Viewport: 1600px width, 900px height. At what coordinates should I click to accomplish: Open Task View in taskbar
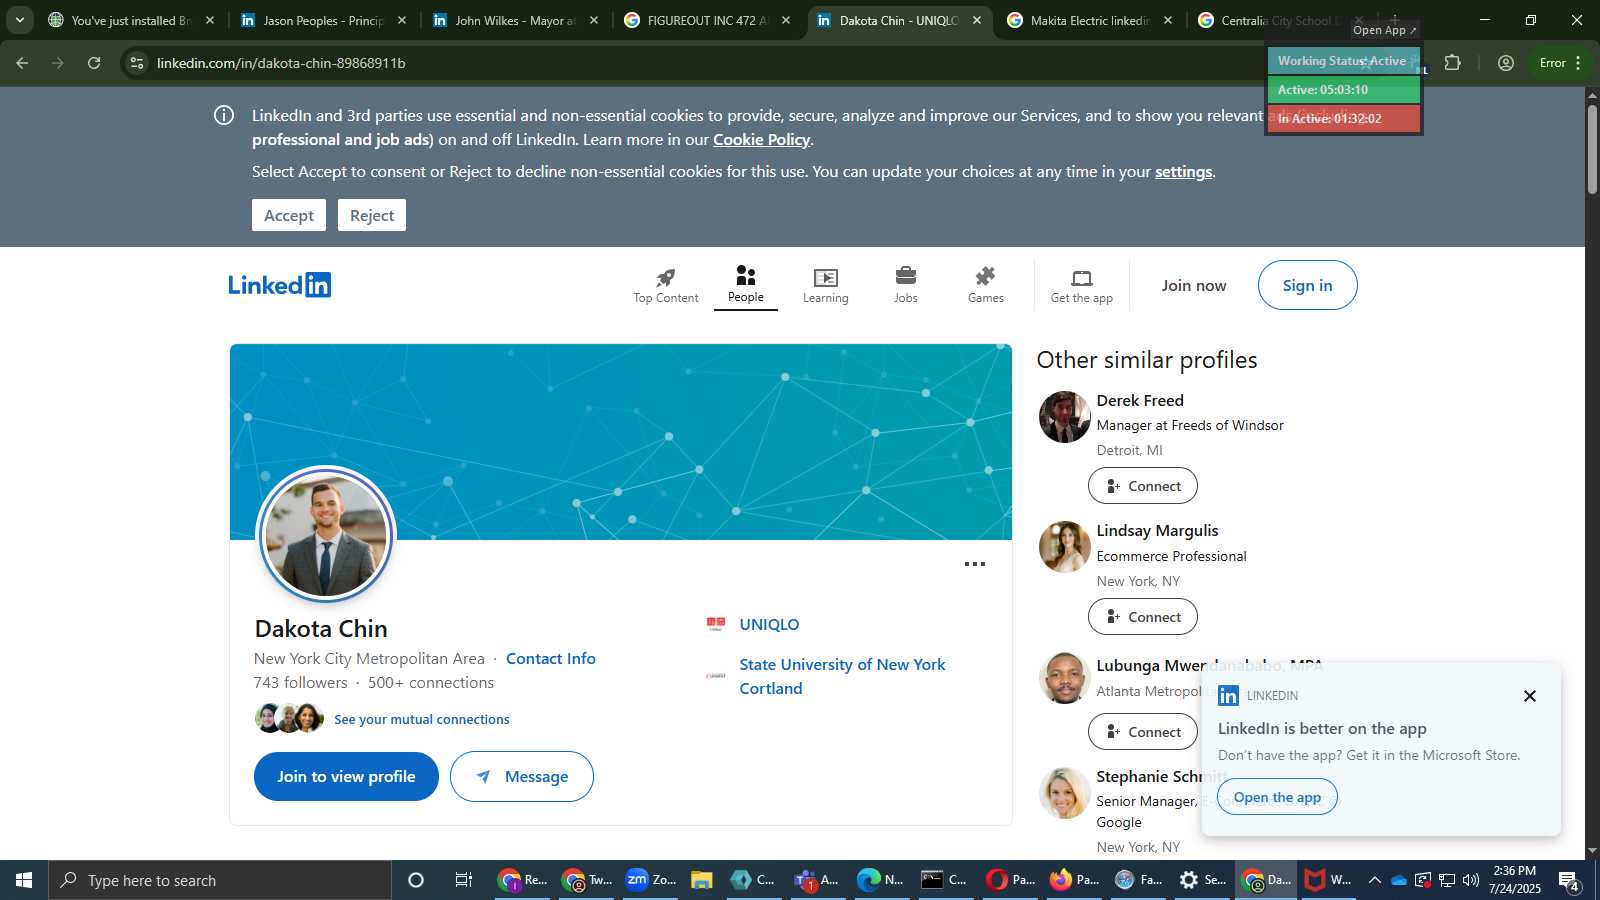[x=464, y=880]
